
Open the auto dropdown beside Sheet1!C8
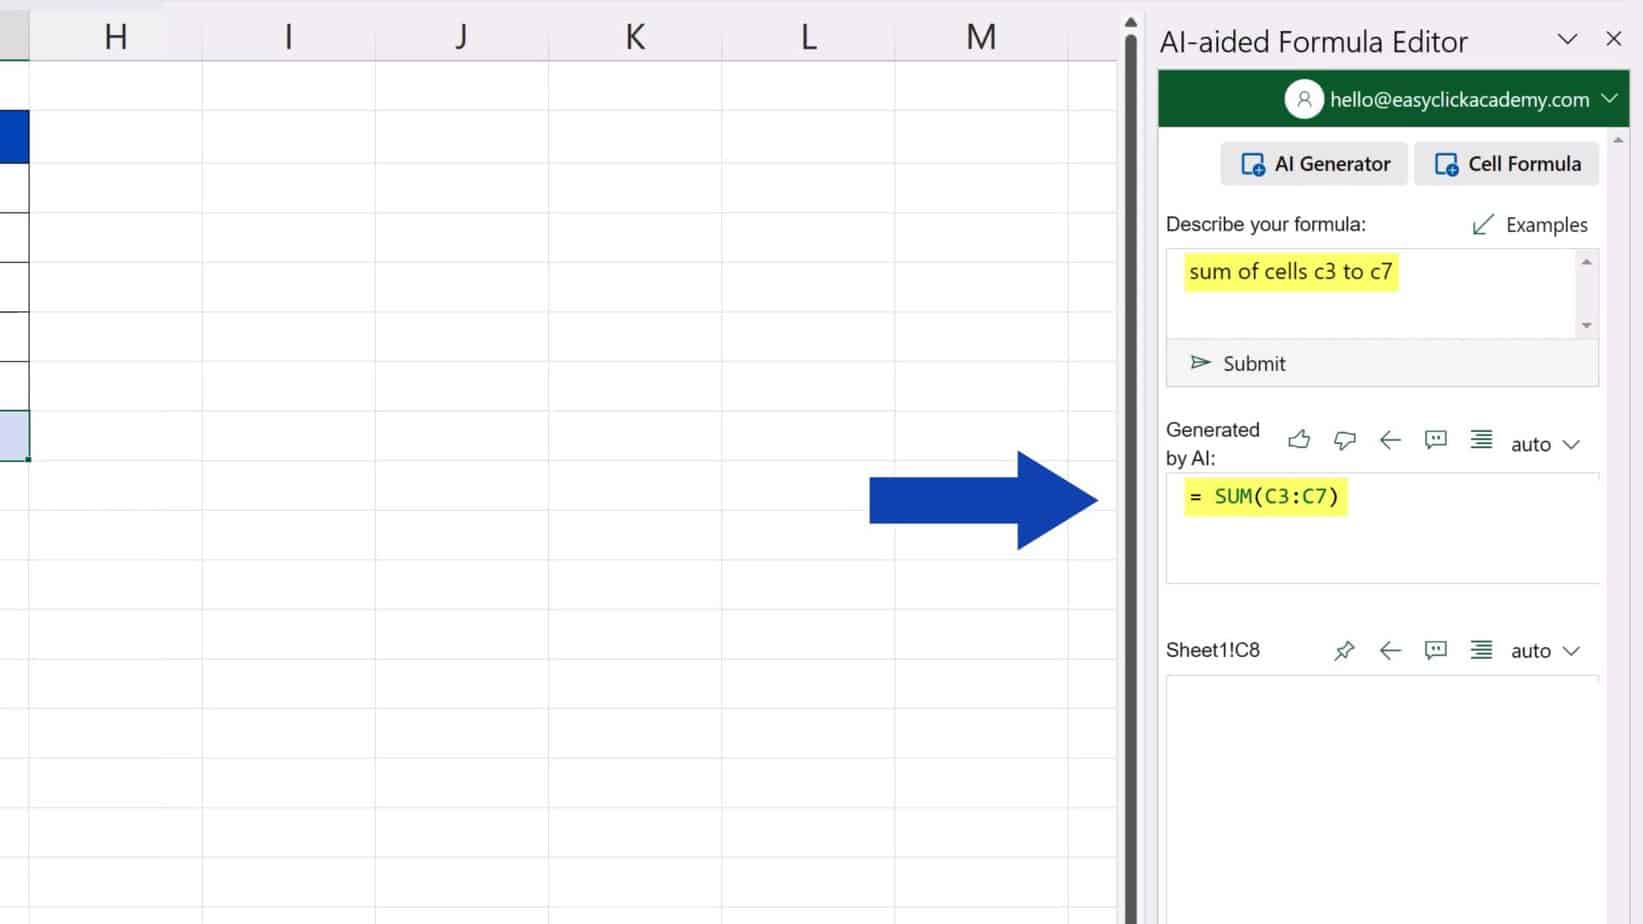[x=1545, y=650]
